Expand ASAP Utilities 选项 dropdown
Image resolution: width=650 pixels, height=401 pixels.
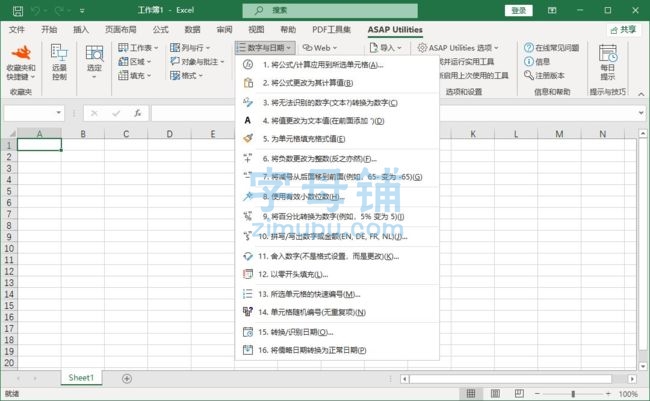pos(458,48)
